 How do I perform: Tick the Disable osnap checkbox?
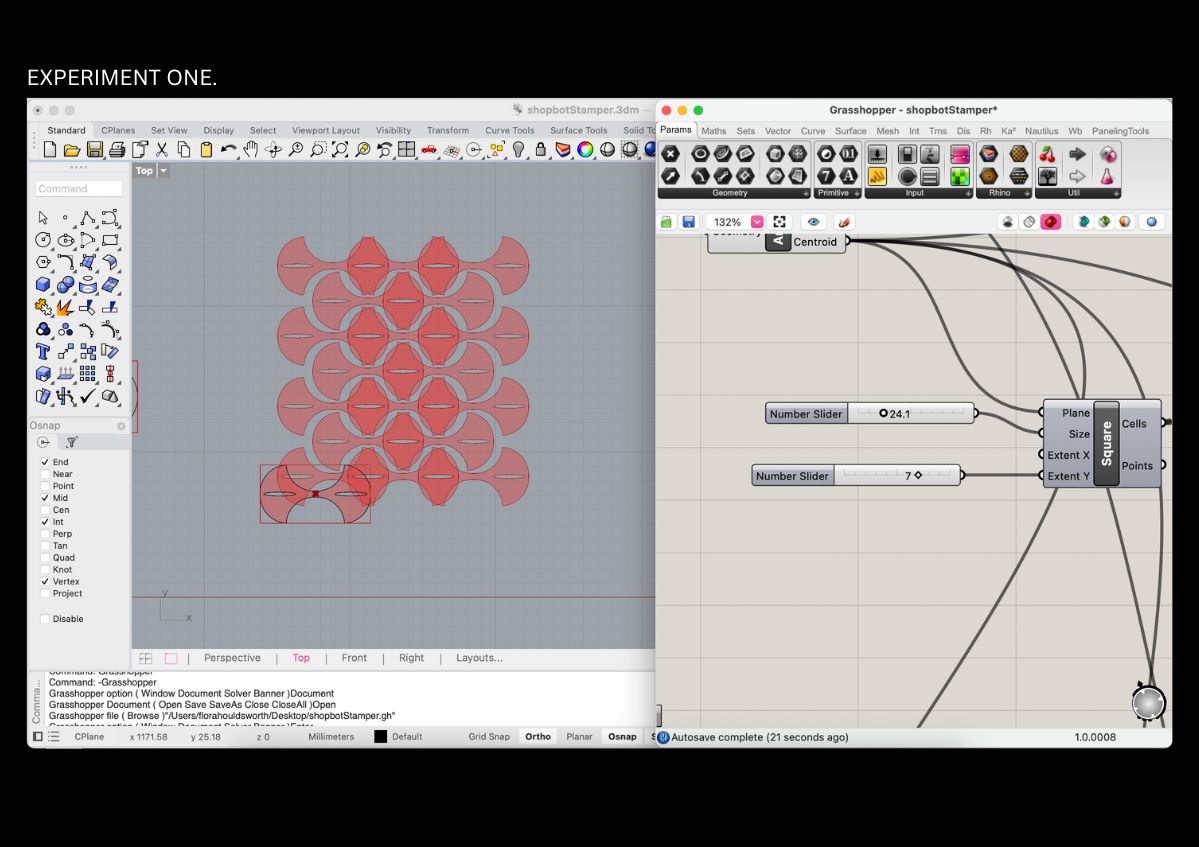(45, 619)
